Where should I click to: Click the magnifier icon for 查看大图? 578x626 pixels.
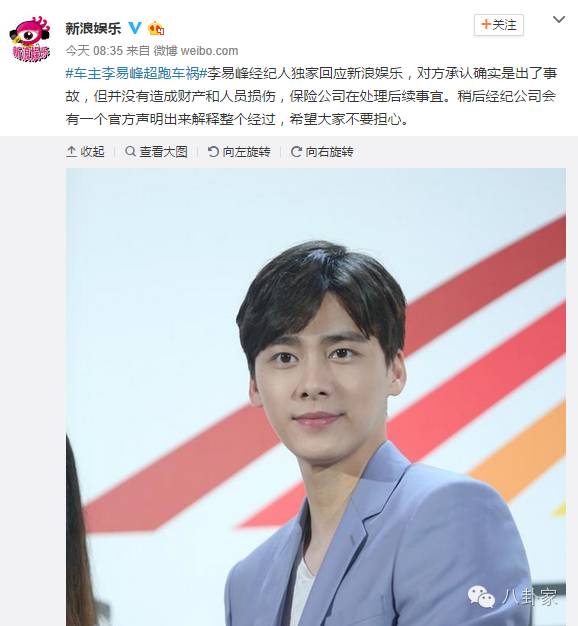[x=130, y=151]
